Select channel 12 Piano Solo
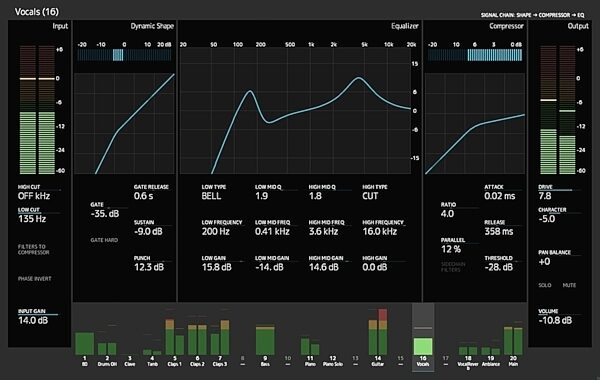Viewport: 600px width, 380px height. pos(333,361)
